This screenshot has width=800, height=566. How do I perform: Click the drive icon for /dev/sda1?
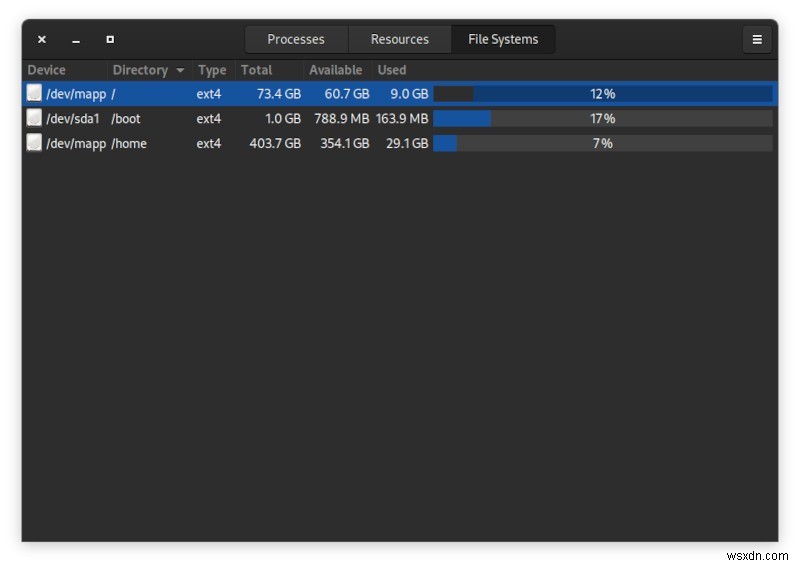click(x=34, y=118)
